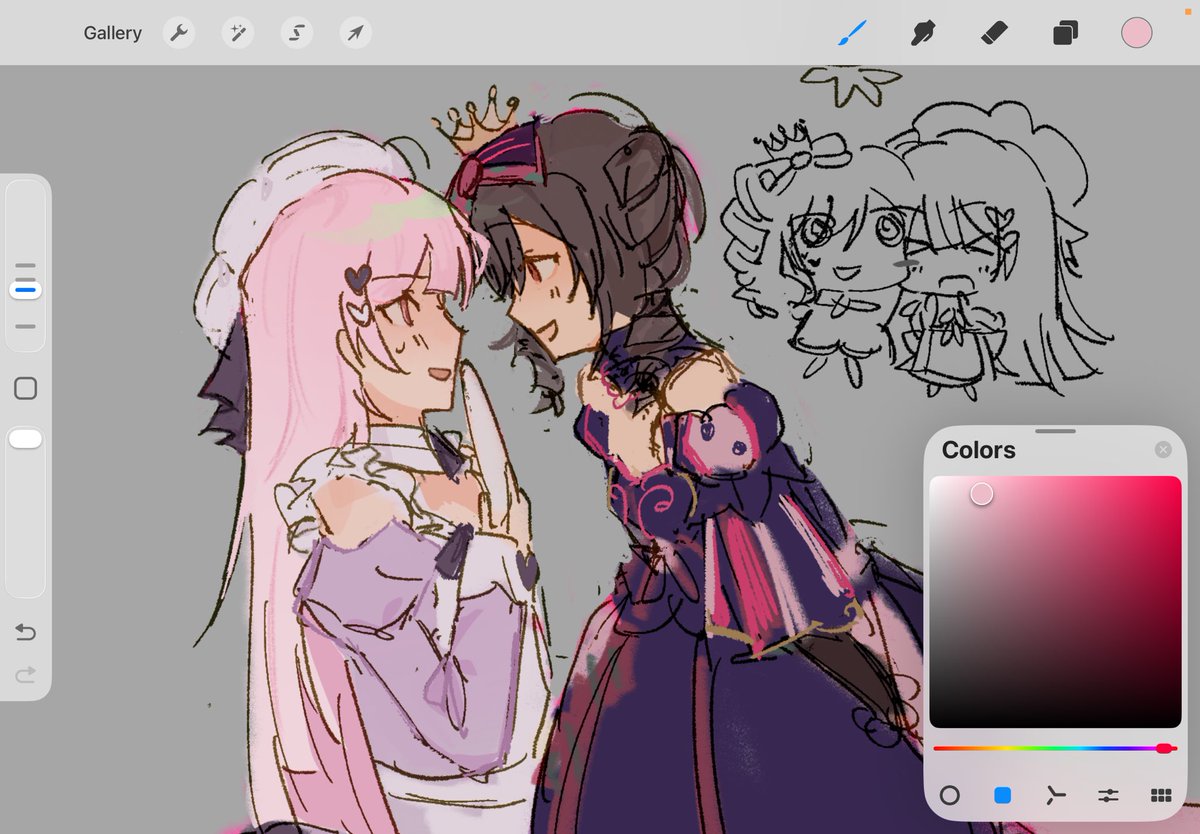Screen dimensions: 1200x834
Task: Open the Layers panel
Action: [1065, 33]
